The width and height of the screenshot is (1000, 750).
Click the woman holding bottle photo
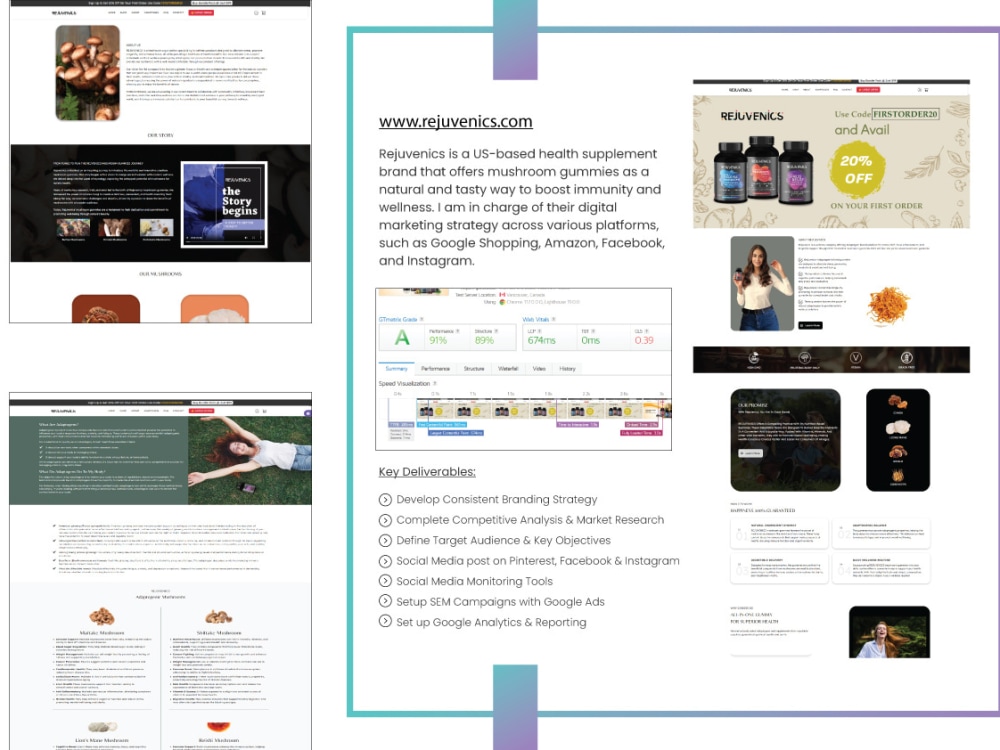pyautogui.click(x=762, y=283)
